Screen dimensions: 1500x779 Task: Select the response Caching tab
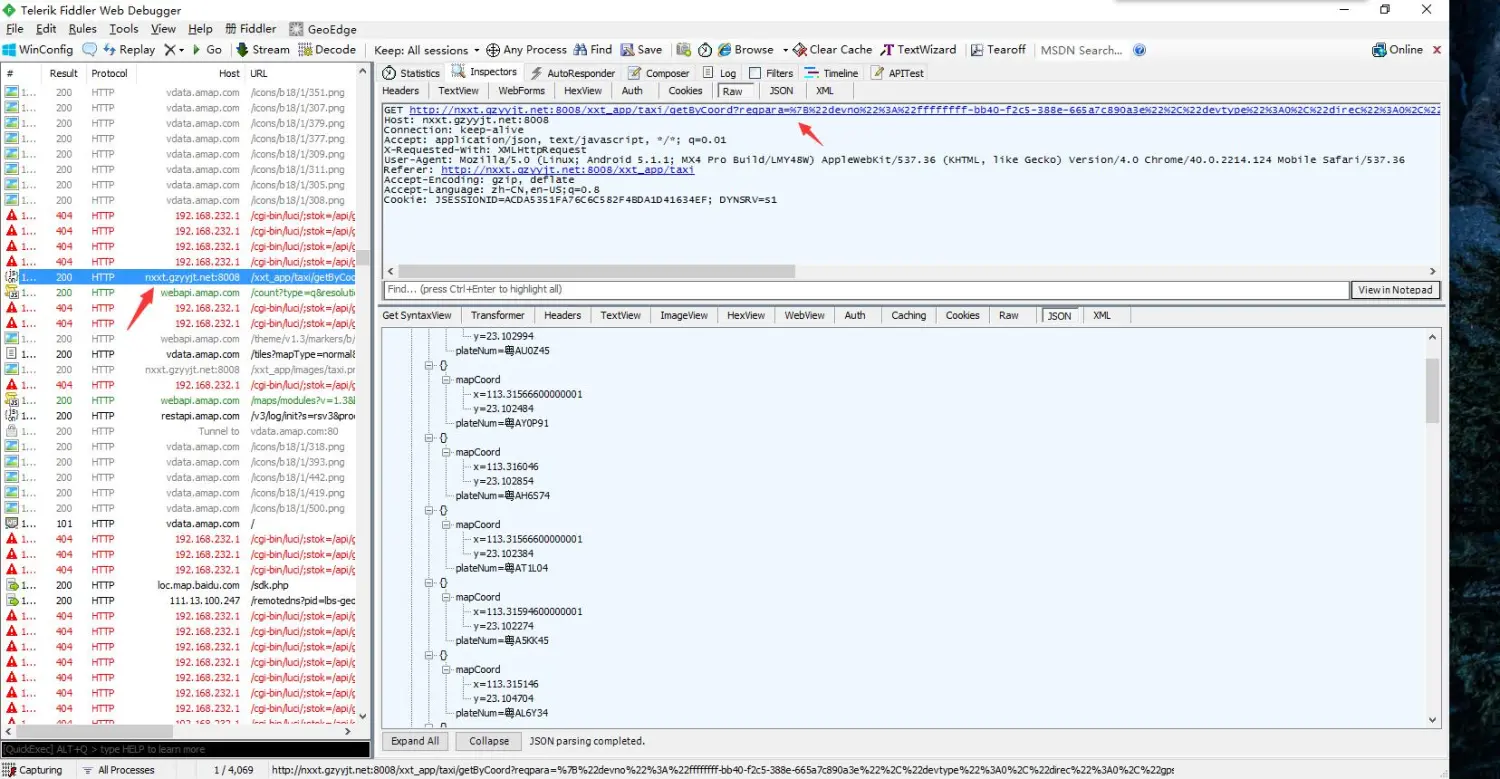coord(909,315)
